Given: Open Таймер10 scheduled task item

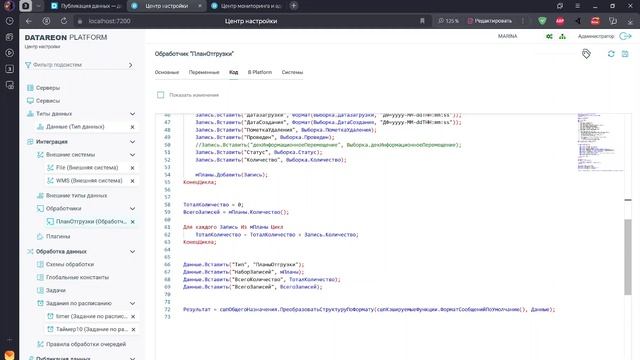Looking at the screenshot, I should click(92, 329).
